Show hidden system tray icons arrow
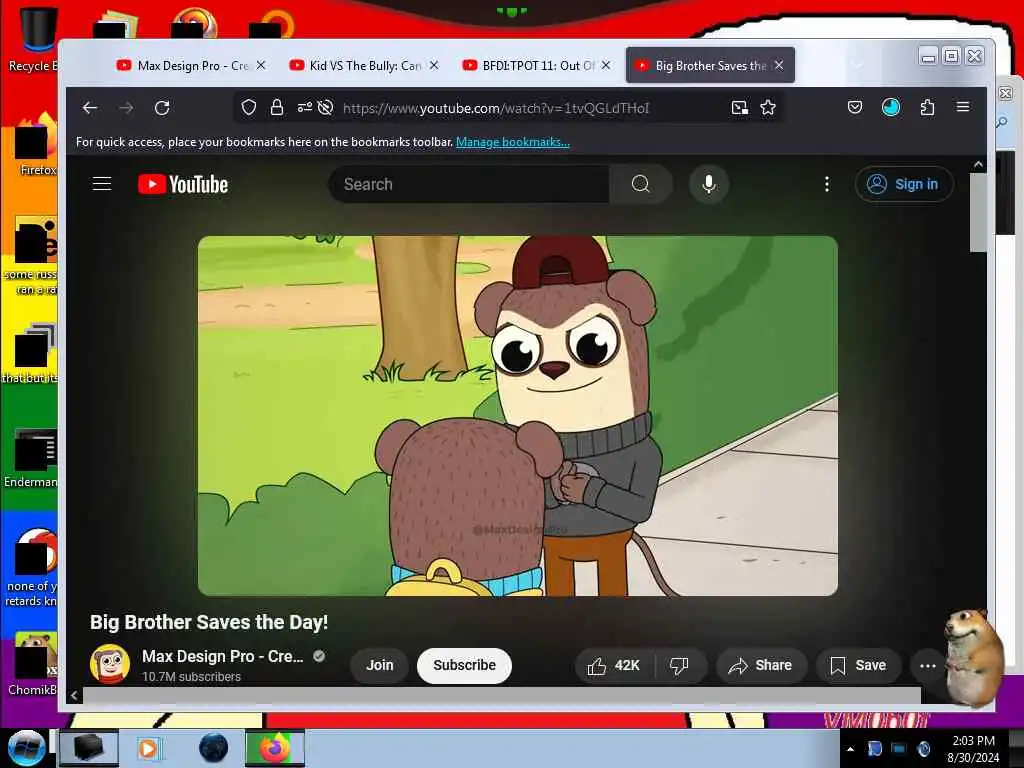1024x768 pixels. pyautogui.click(x=850, y=749)
